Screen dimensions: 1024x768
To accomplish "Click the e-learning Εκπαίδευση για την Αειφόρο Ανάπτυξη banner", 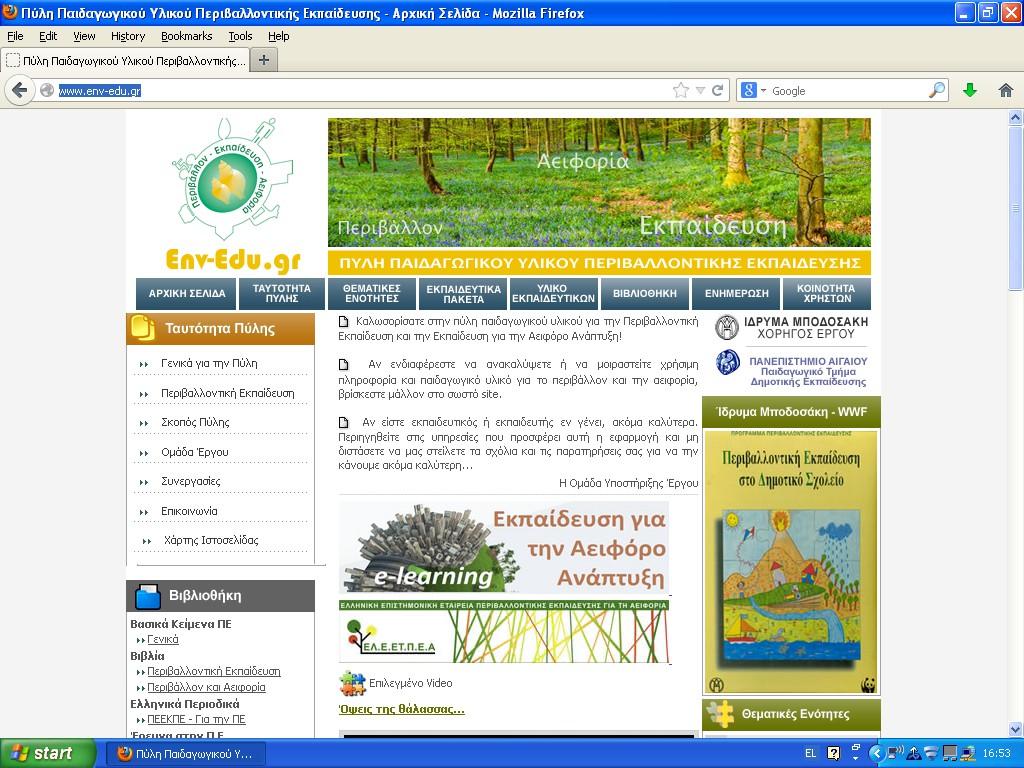I will tap(504, 548).
